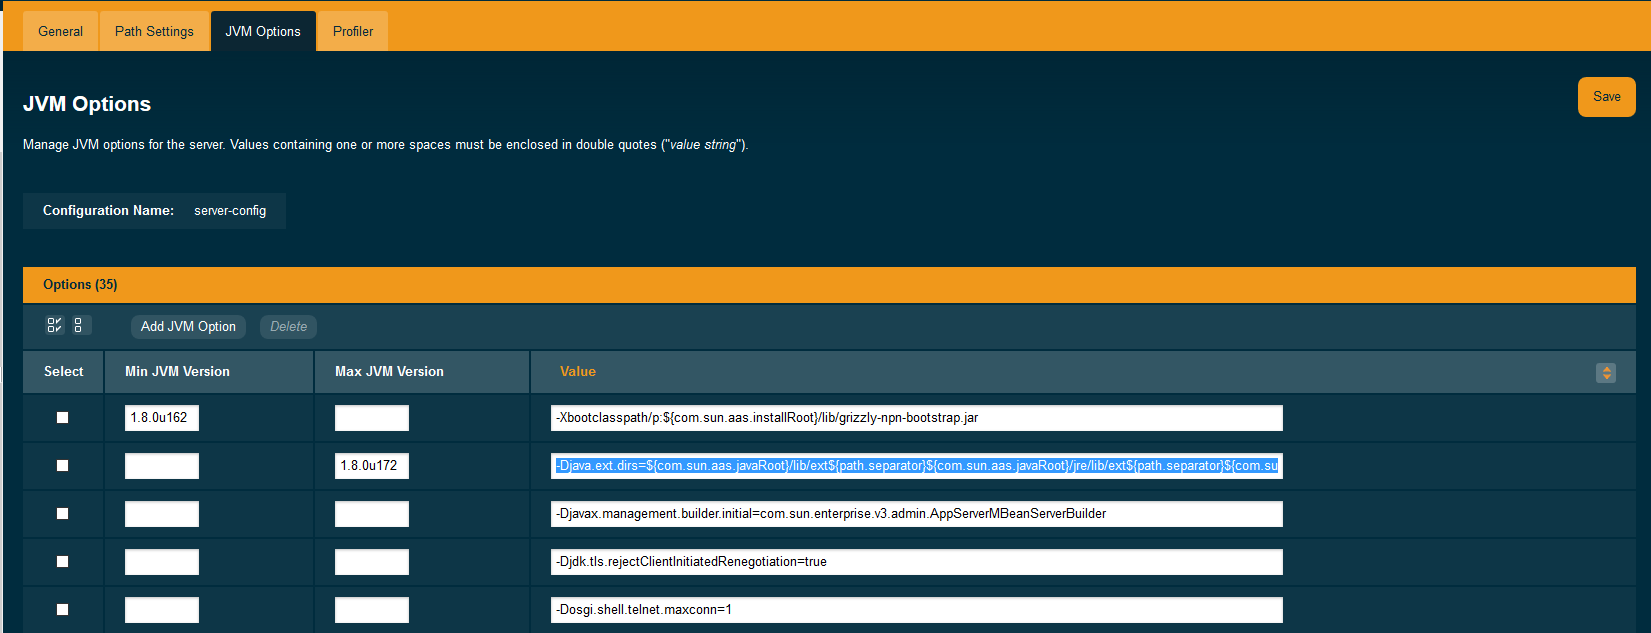
Task: Select the -Djava.ext.dirs row checkbox
Action: click(63, 466)
